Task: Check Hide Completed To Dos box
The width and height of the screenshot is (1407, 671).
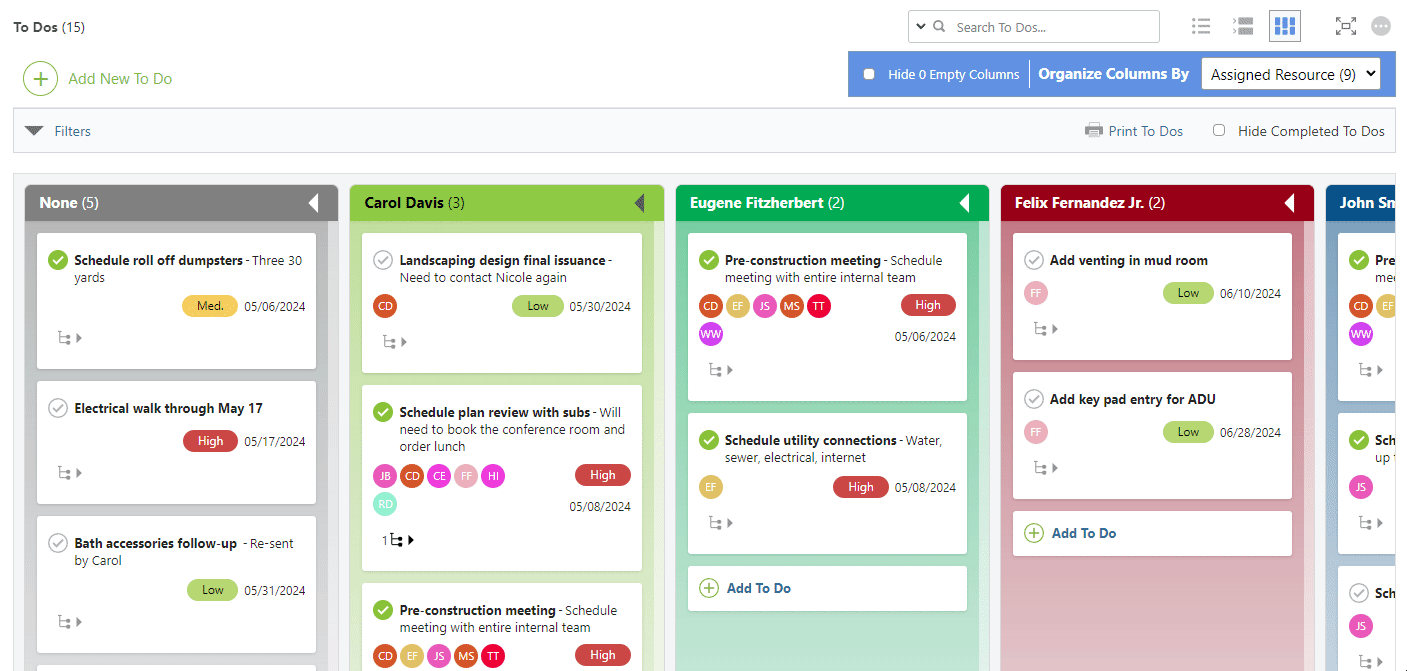Action: [1219, 130]
